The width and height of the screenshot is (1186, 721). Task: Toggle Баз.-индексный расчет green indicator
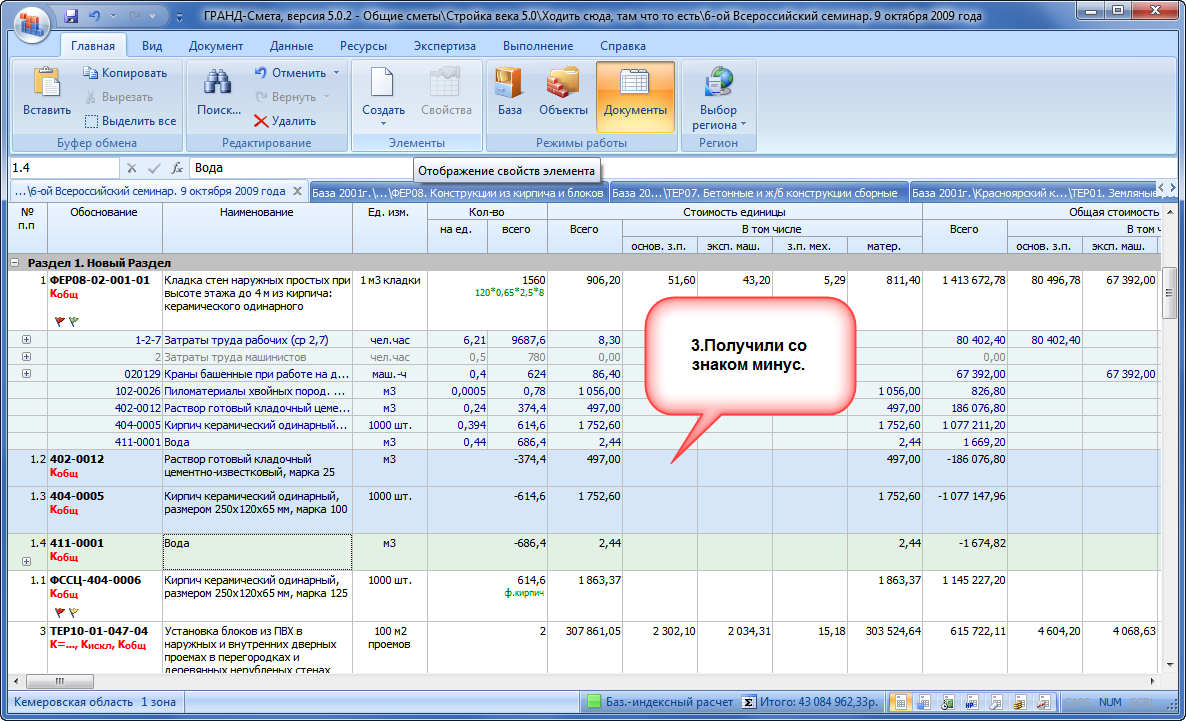[594, 702]
